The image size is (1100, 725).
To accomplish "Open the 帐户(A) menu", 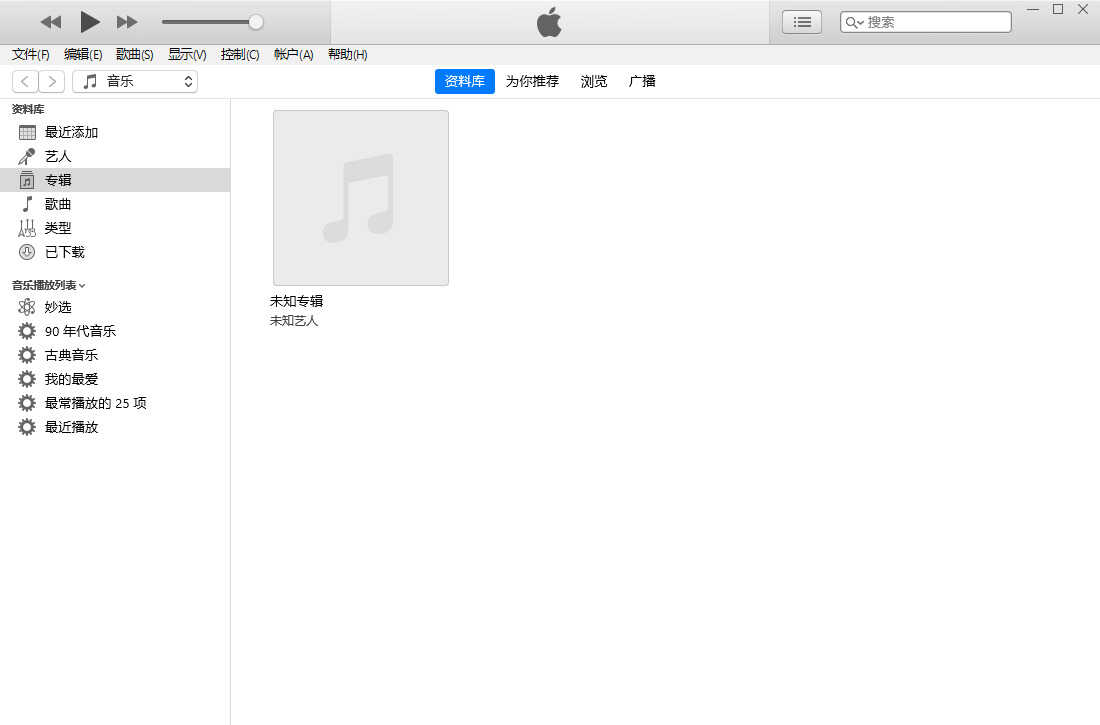I will (293, 55).
